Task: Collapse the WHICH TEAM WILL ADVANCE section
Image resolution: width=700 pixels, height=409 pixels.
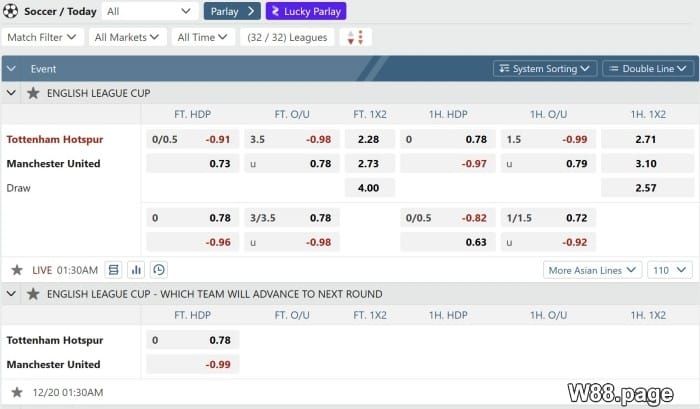Action: [11, 294]
